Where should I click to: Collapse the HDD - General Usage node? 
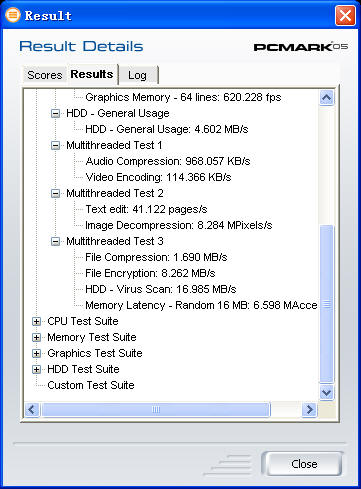tap(55, 113)
